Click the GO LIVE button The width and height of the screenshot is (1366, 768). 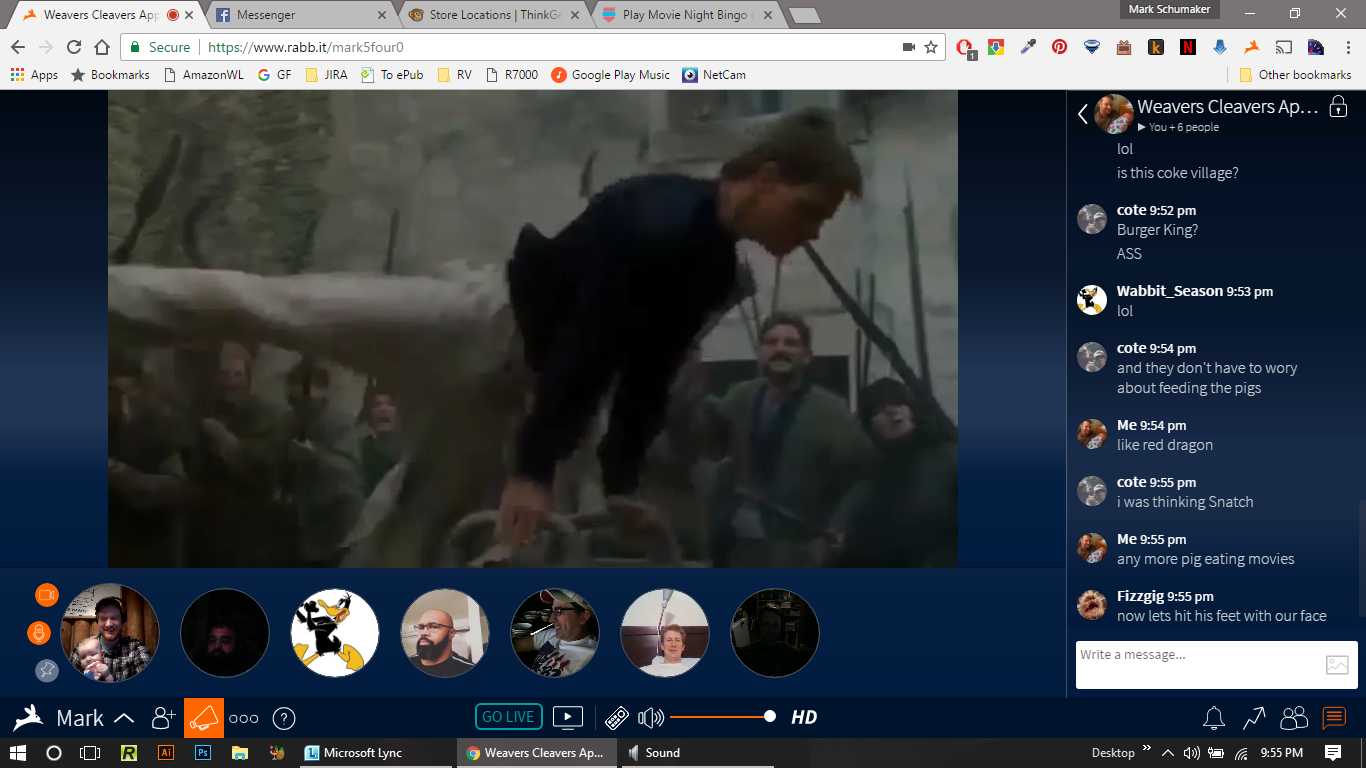[509, 717]
